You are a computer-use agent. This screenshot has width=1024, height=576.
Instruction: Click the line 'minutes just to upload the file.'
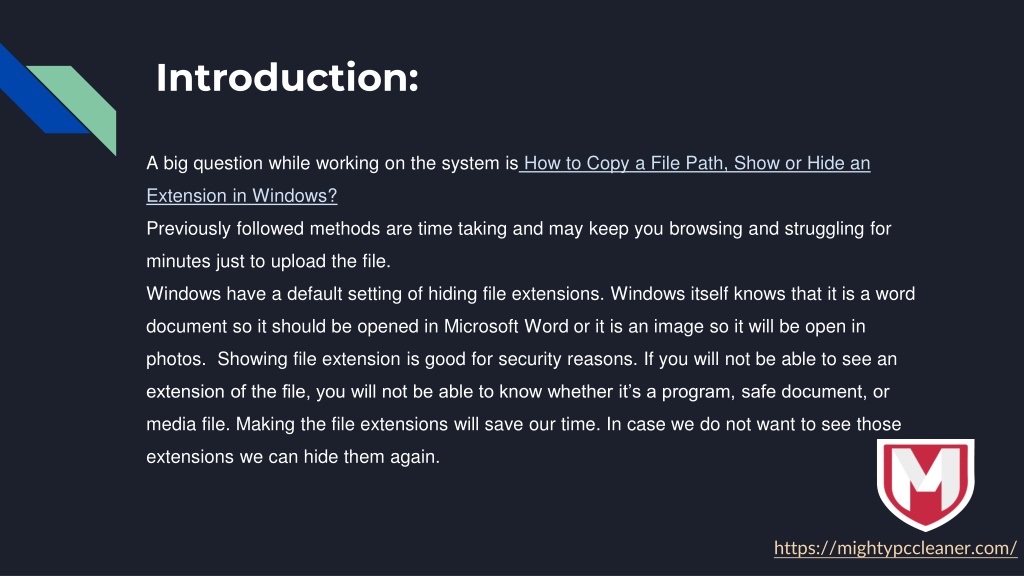(x=268, y=261)
